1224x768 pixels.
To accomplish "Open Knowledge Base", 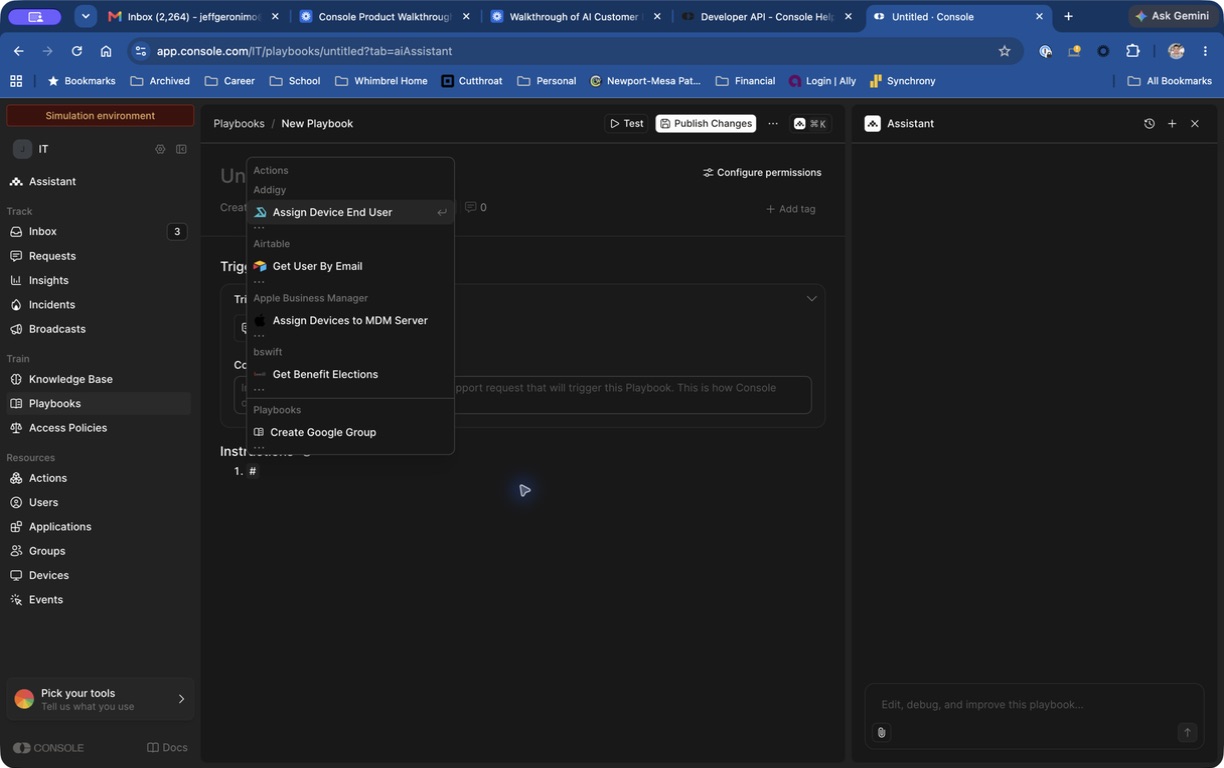I will tap(98, 379).
